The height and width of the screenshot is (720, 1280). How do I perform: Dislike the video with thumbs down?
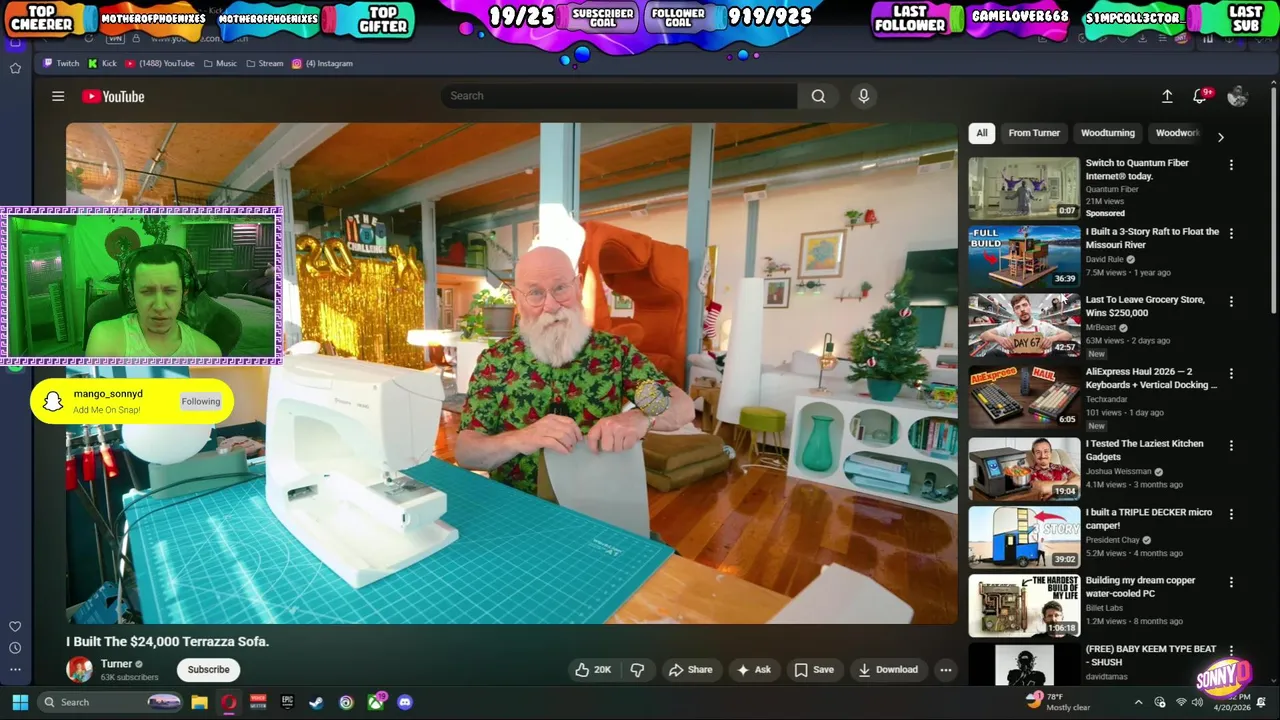[x=637, y=670]
